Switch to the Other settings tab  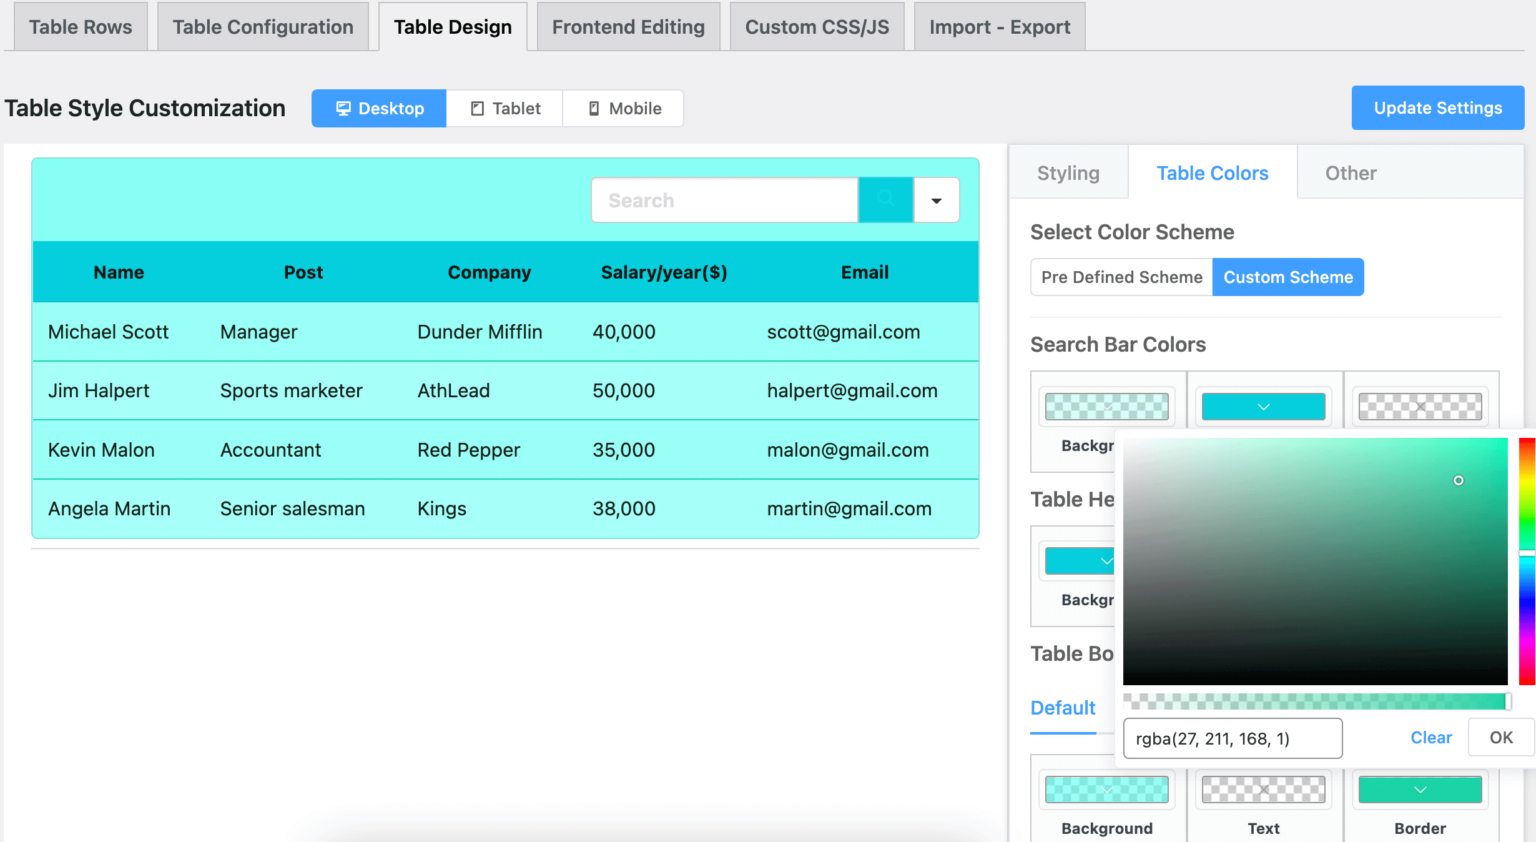coord(1350,172)
